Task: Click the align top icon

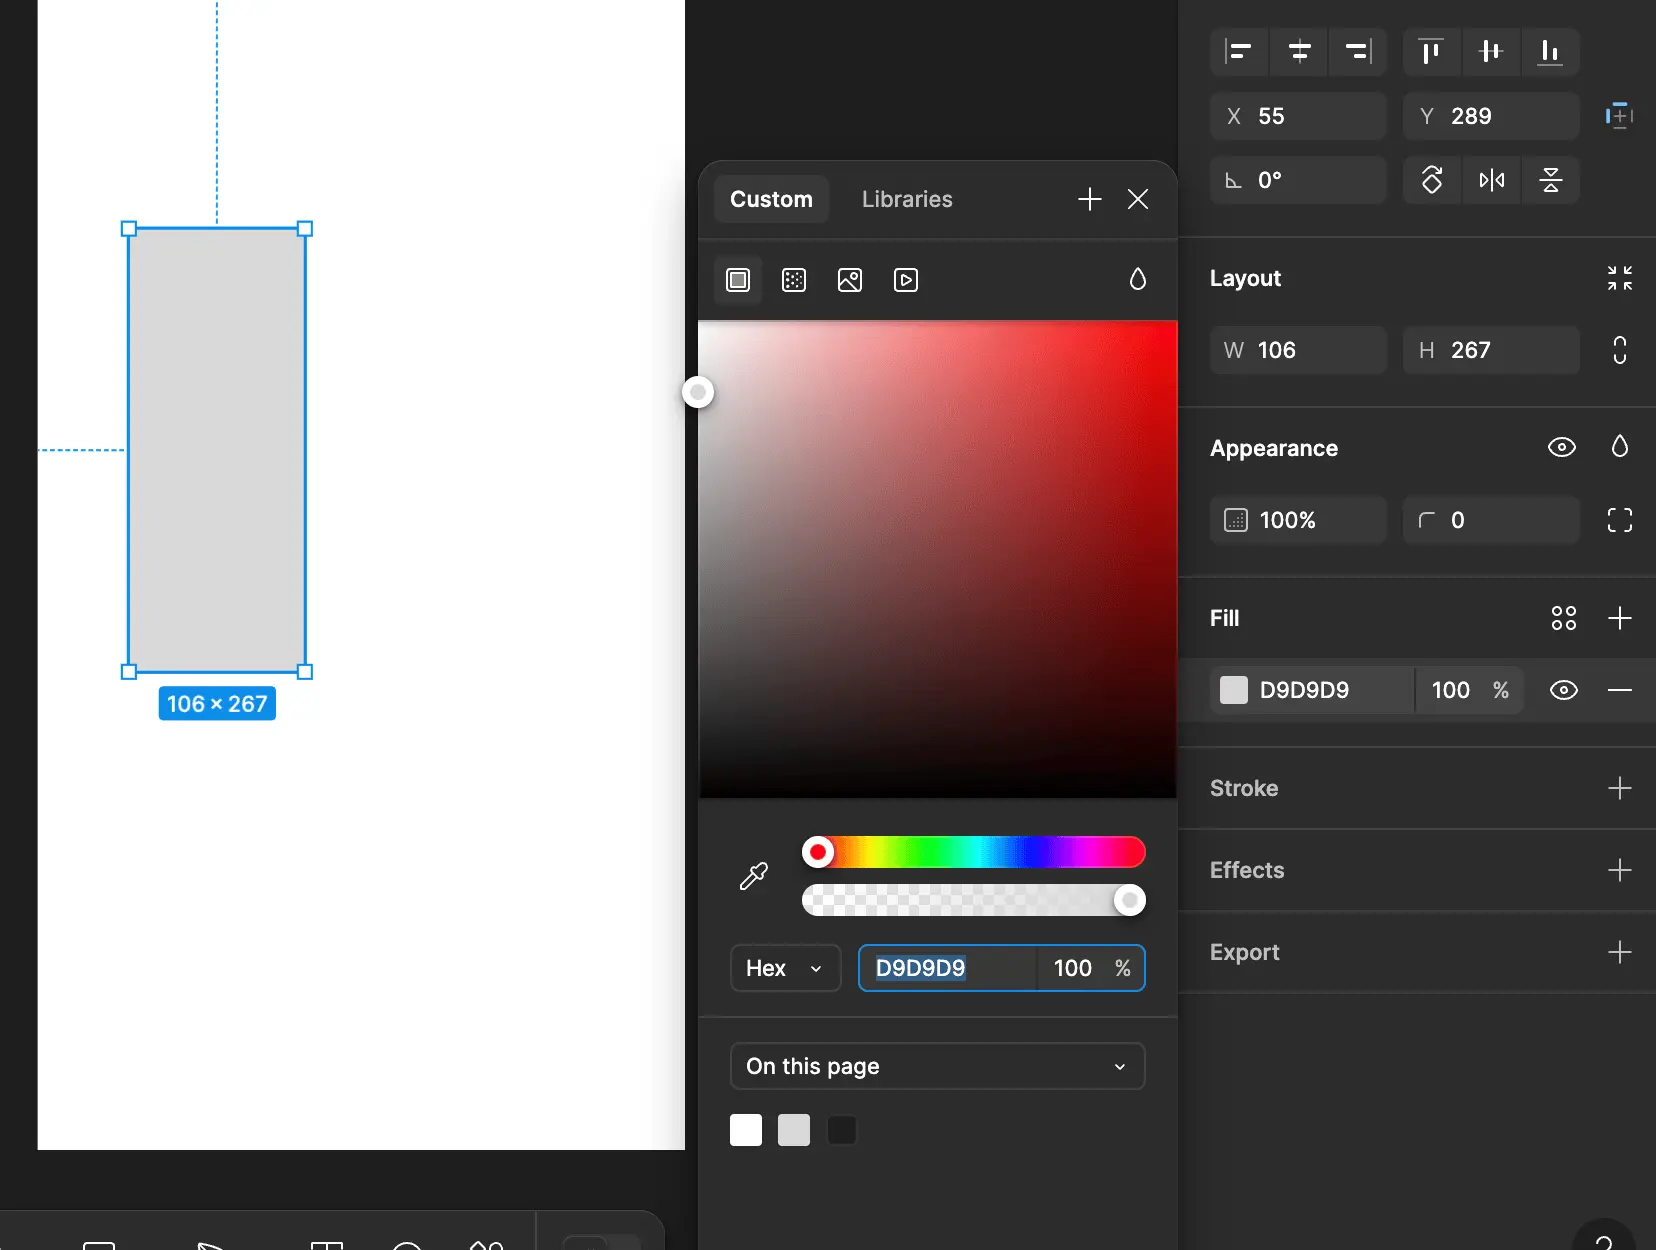Action: [1431, 51]
